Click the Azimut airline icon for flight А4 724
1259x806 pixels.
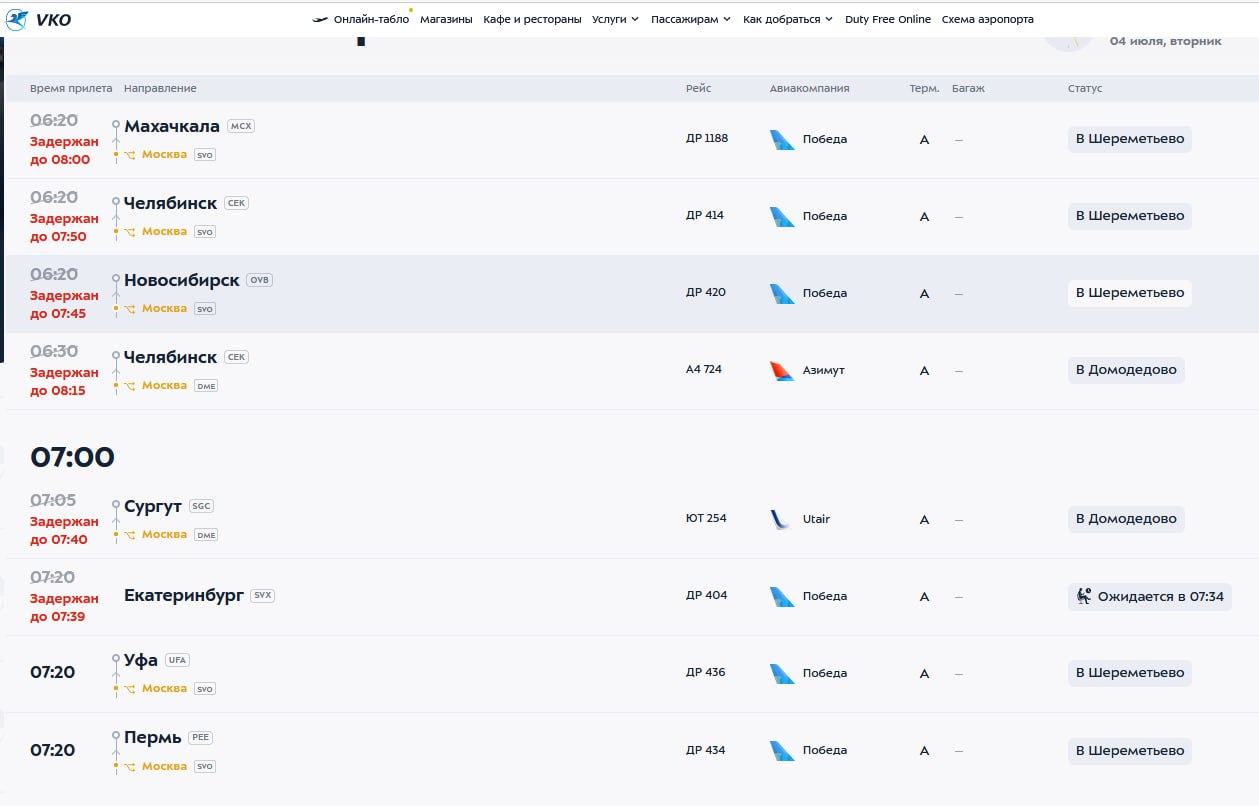click(x=782, y=370)
